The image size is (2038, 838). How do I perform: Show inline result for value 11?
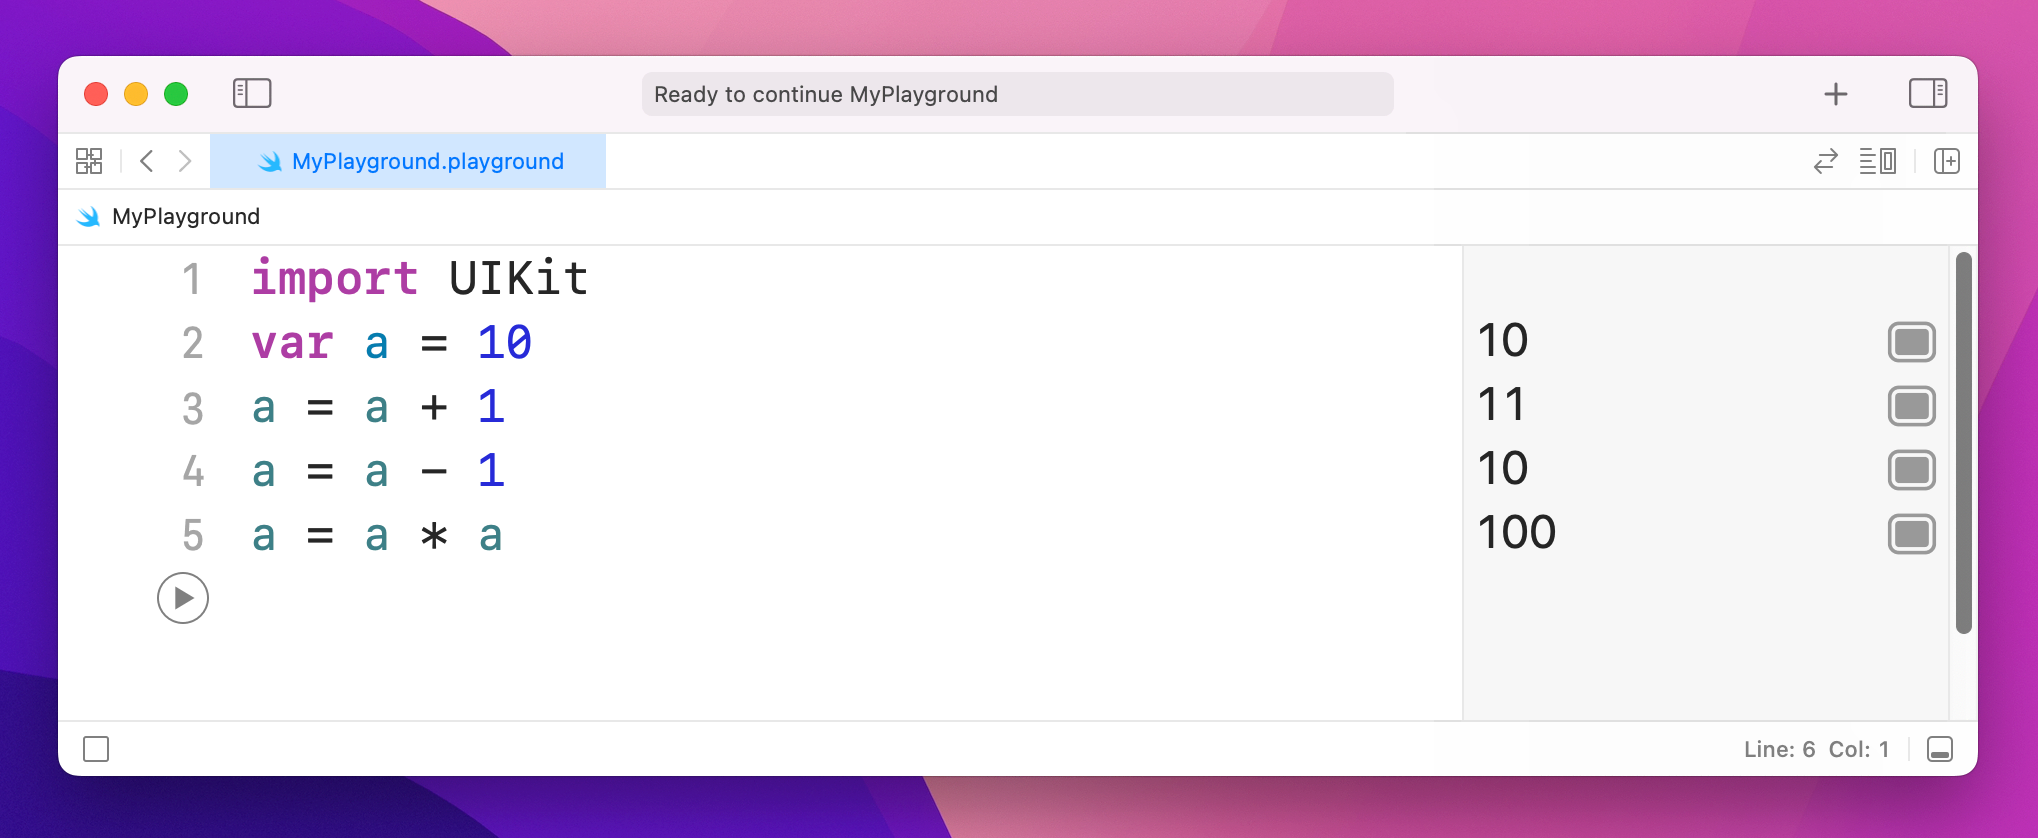(x=1911, y=406)
